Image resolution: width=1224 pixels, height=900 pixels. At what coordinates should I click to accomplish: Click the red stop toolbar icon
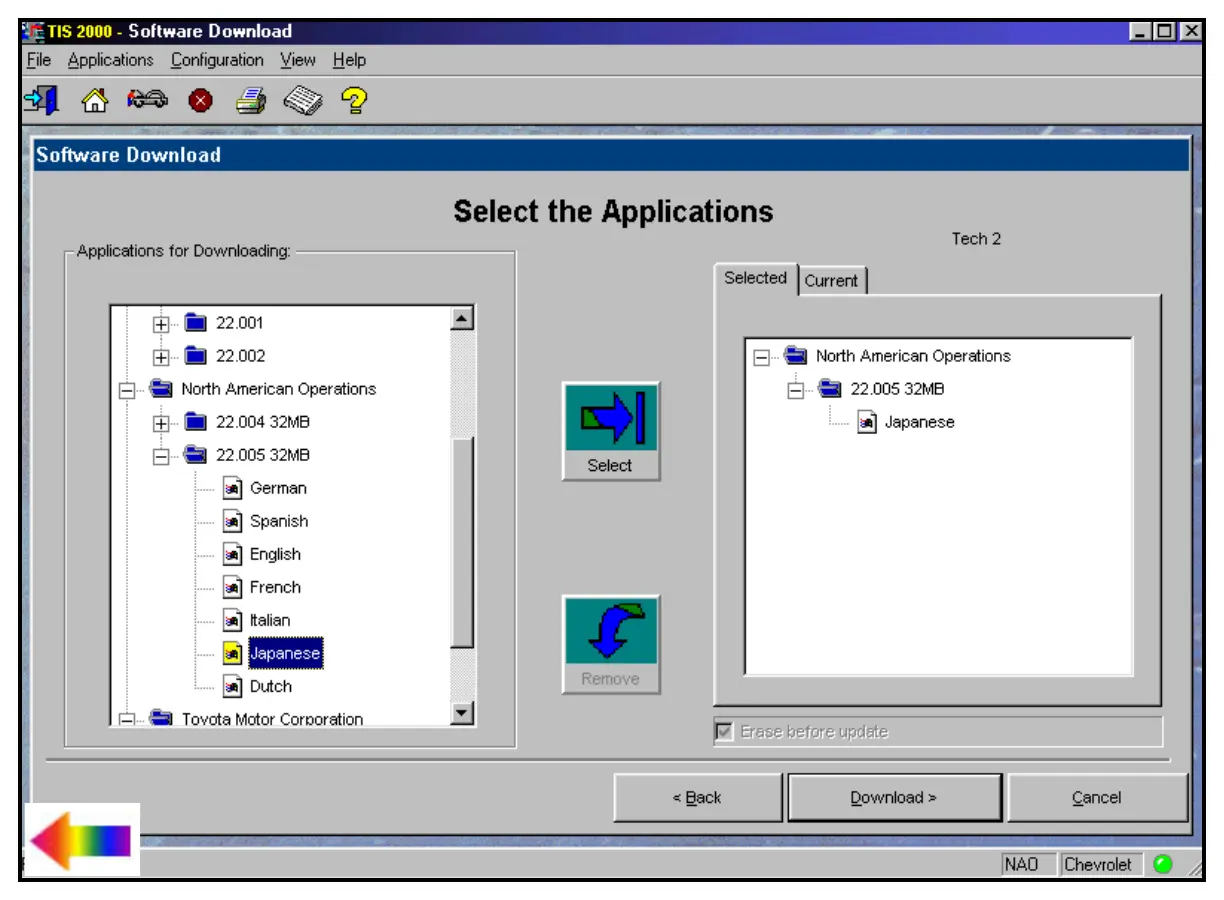point(200,101)
